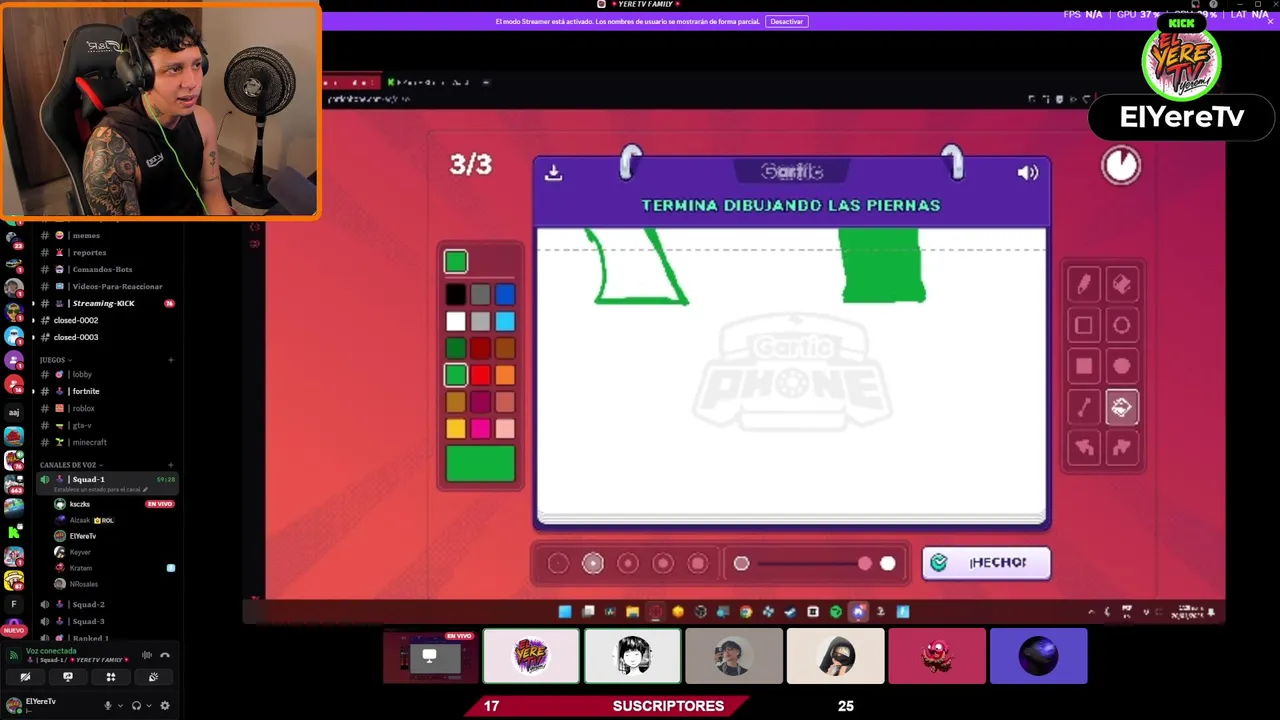Screen dimensions: 1280x720
Task: Click the round timer clock icon
Action: 1121,165
